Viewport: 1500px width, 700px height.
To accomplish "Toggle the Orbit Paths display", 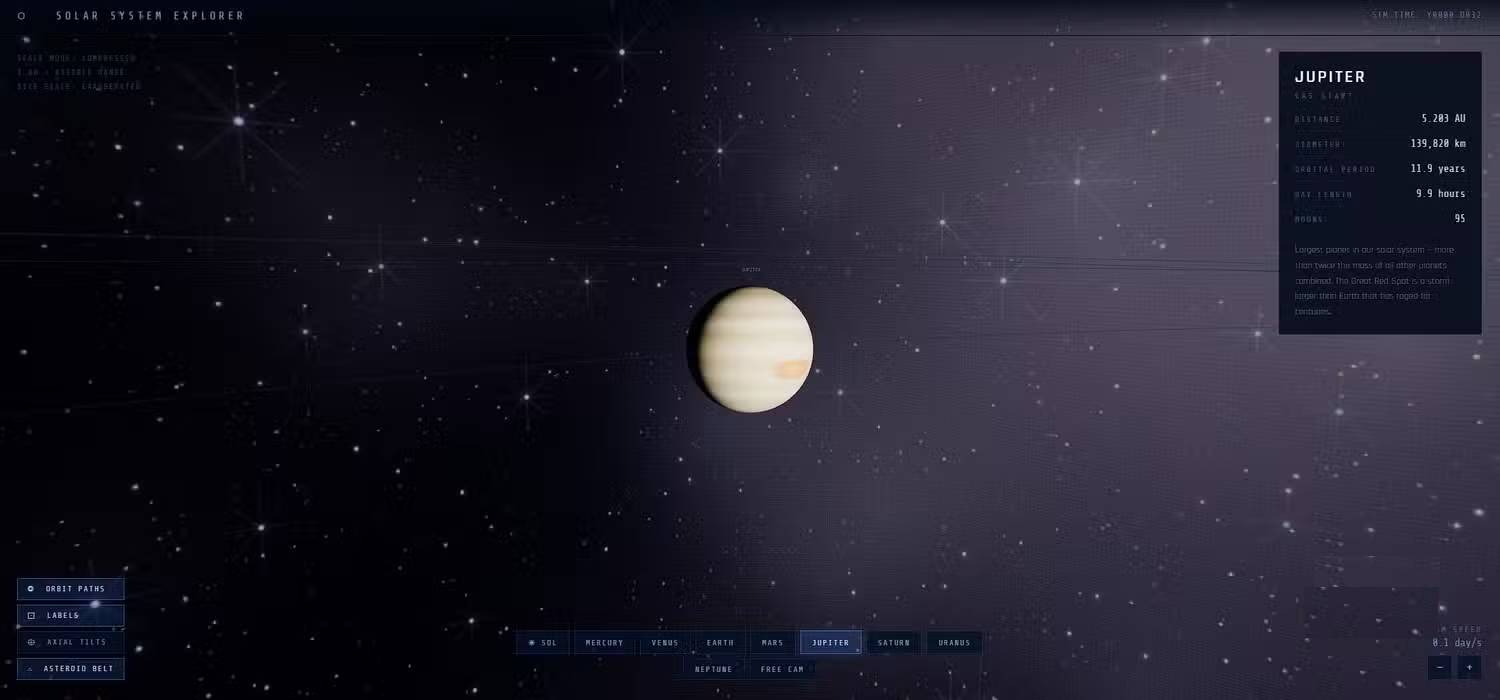I will 71,589.
